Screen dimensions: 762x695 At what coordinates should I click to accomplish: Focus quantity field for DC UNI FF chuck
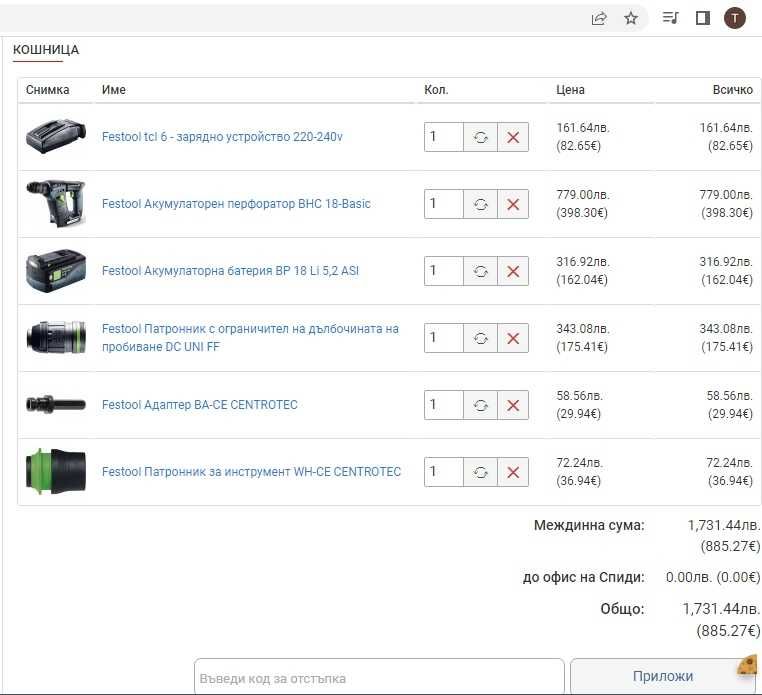point(444,338)
